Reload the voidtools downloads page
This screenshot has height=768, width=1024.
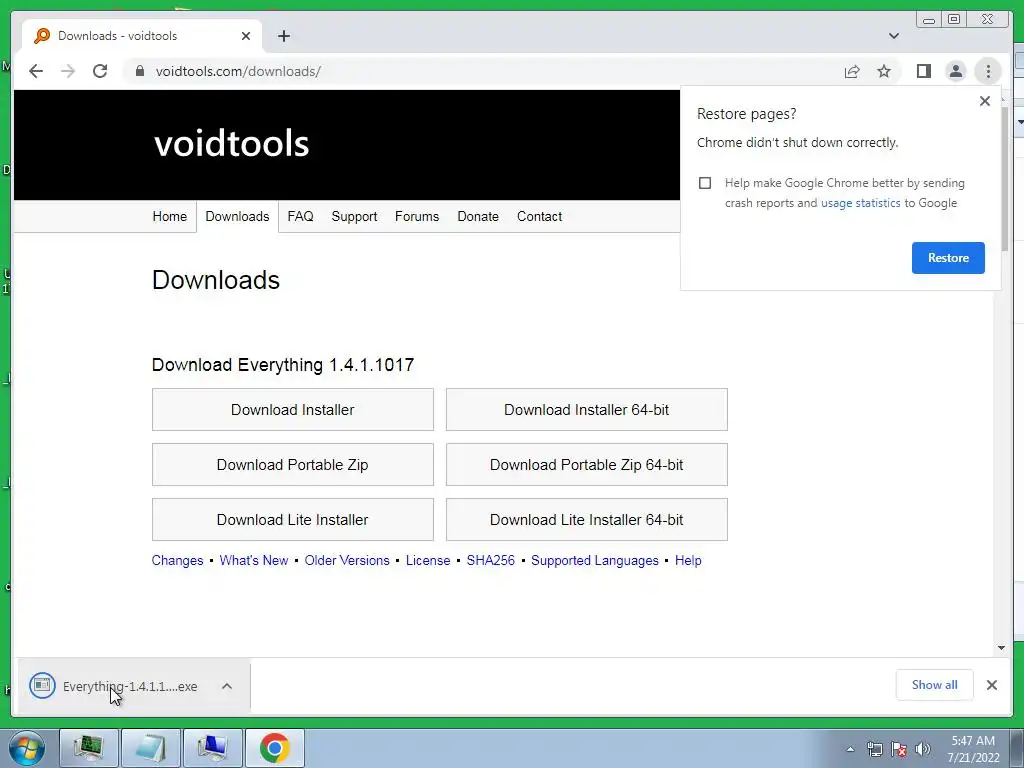[x=100, y=71]
